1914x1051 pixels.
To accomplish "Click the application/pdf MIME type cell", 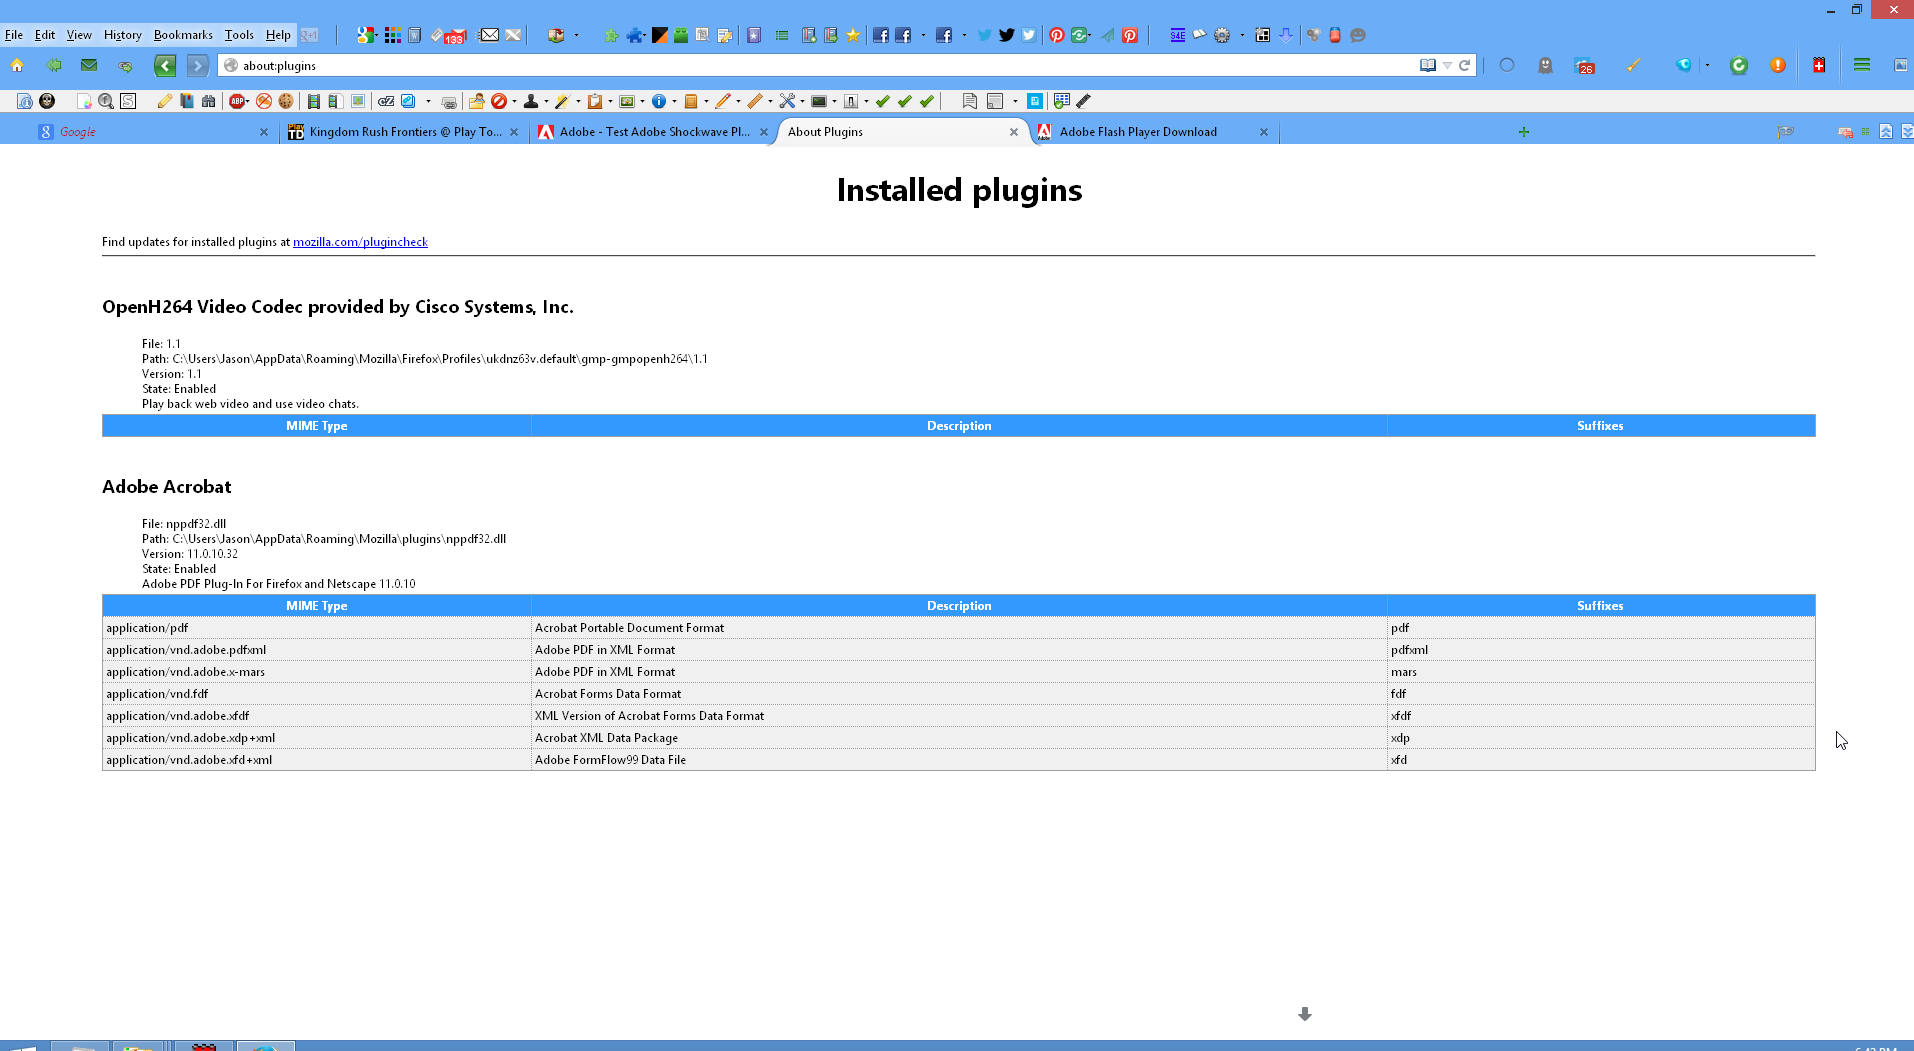I will tap(317, 628).
